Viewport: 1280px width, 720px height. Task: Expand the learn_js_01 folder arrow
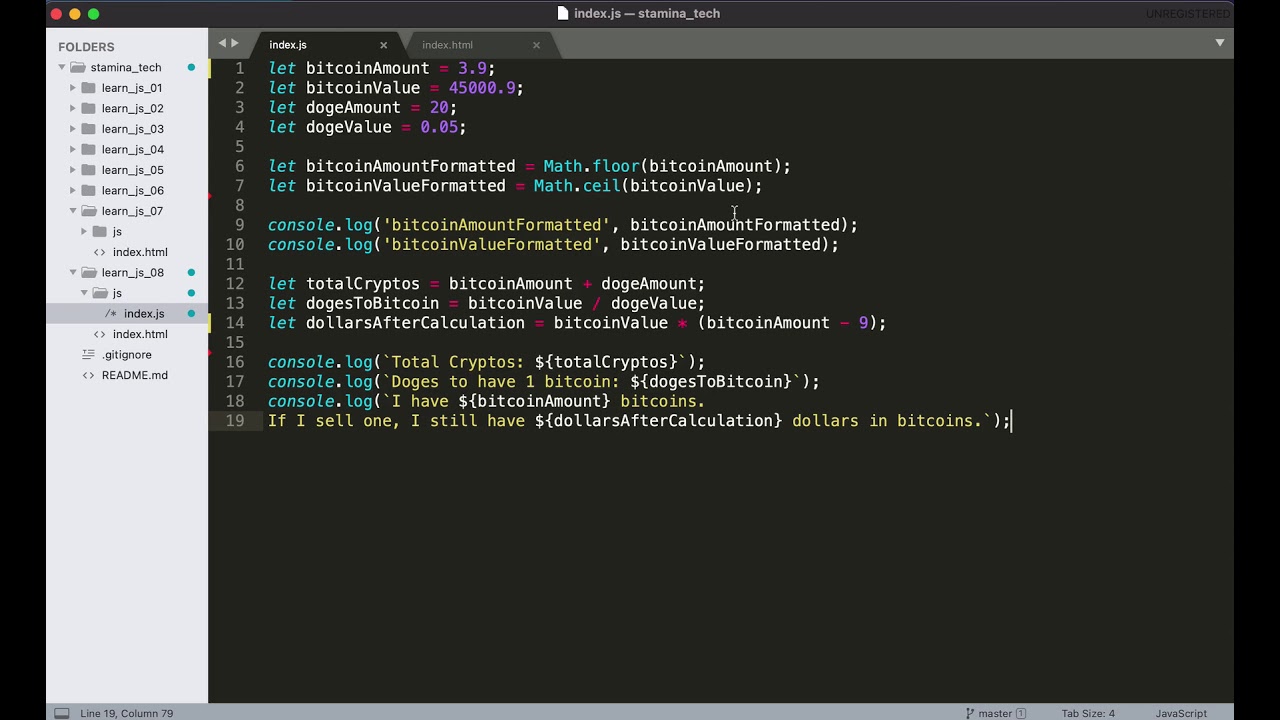pos(73,88)
